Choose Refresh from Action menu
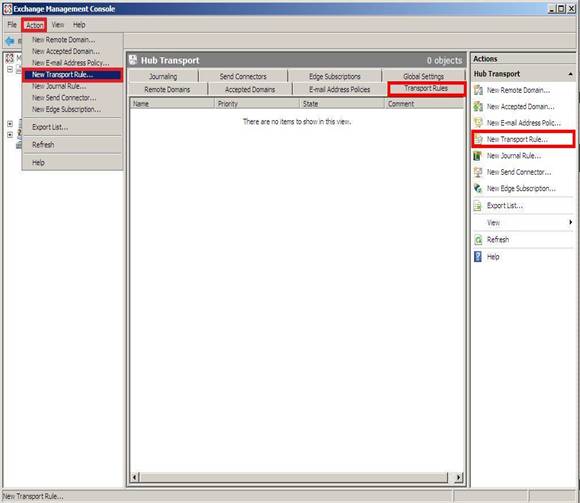 coord(72,145)
